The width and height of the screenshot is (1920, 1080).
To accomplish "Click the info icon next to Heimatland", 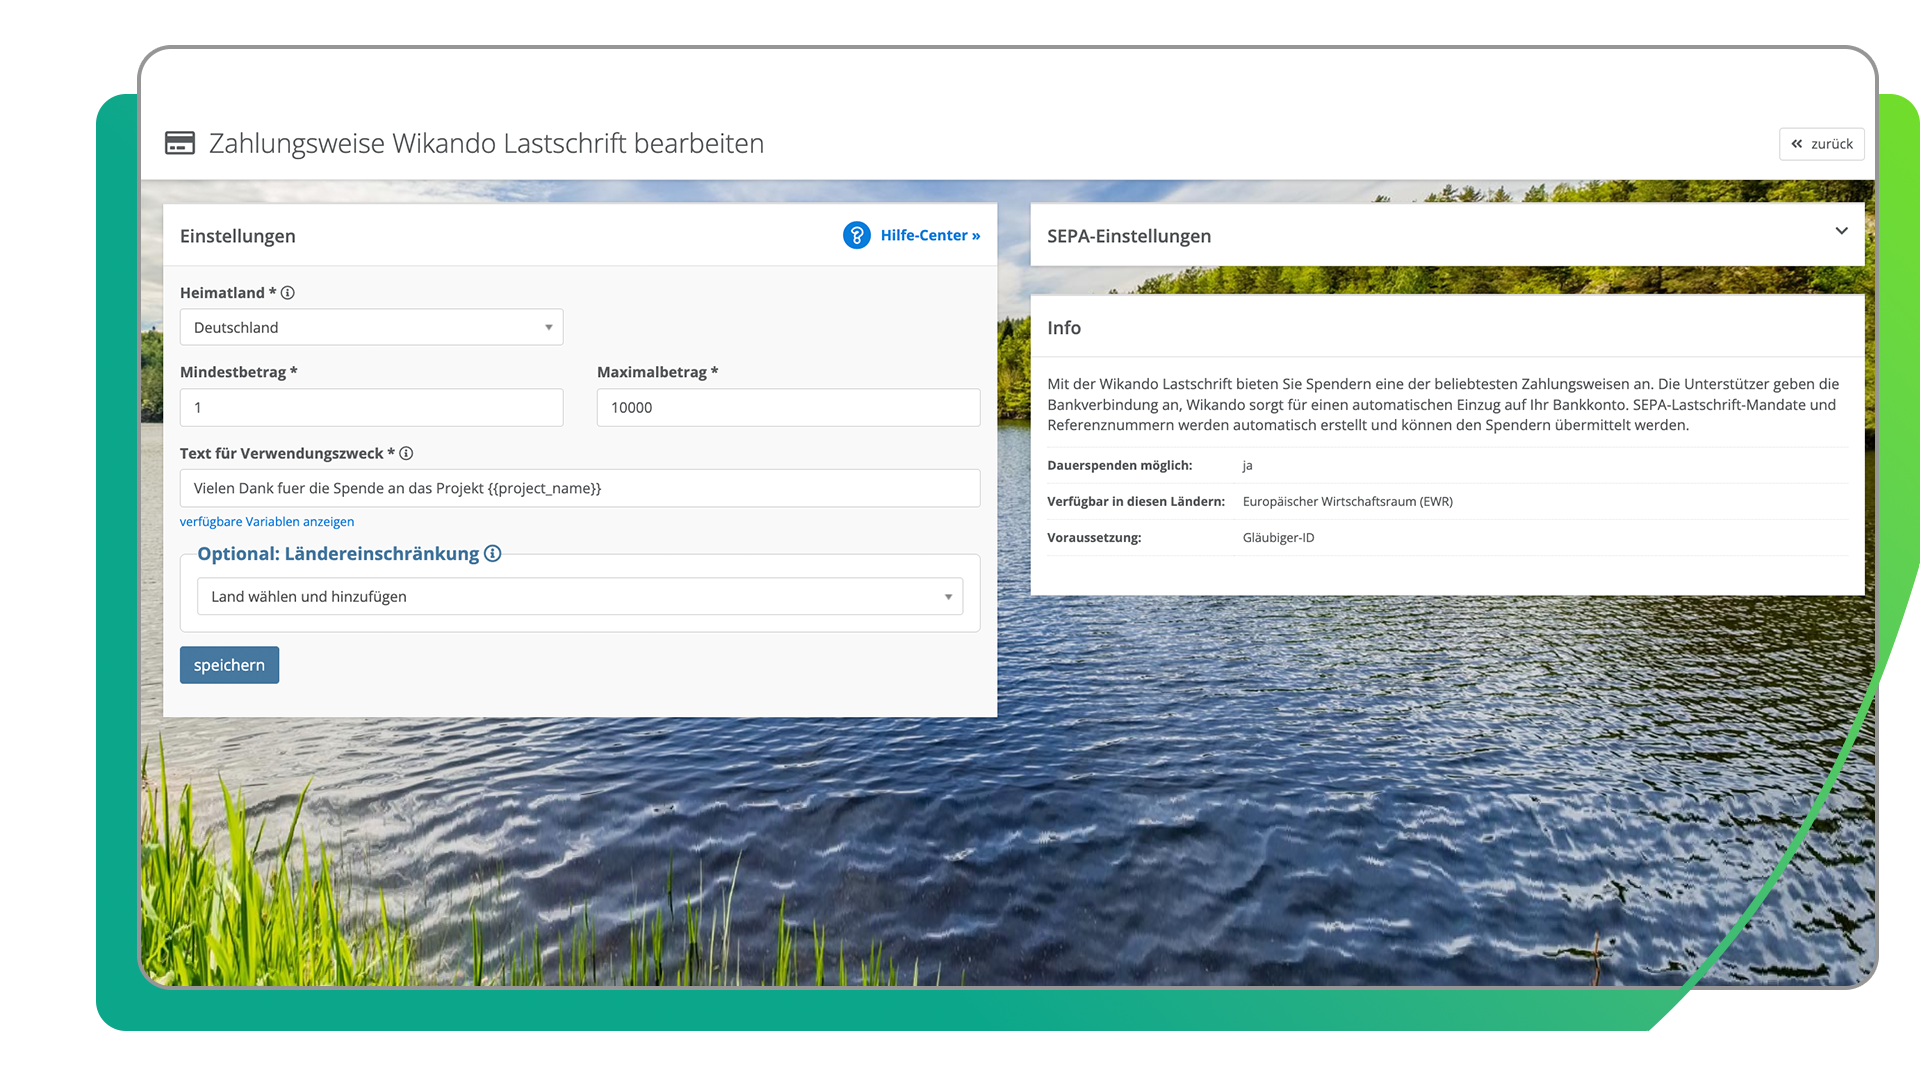I will click(x=288, y=293).
